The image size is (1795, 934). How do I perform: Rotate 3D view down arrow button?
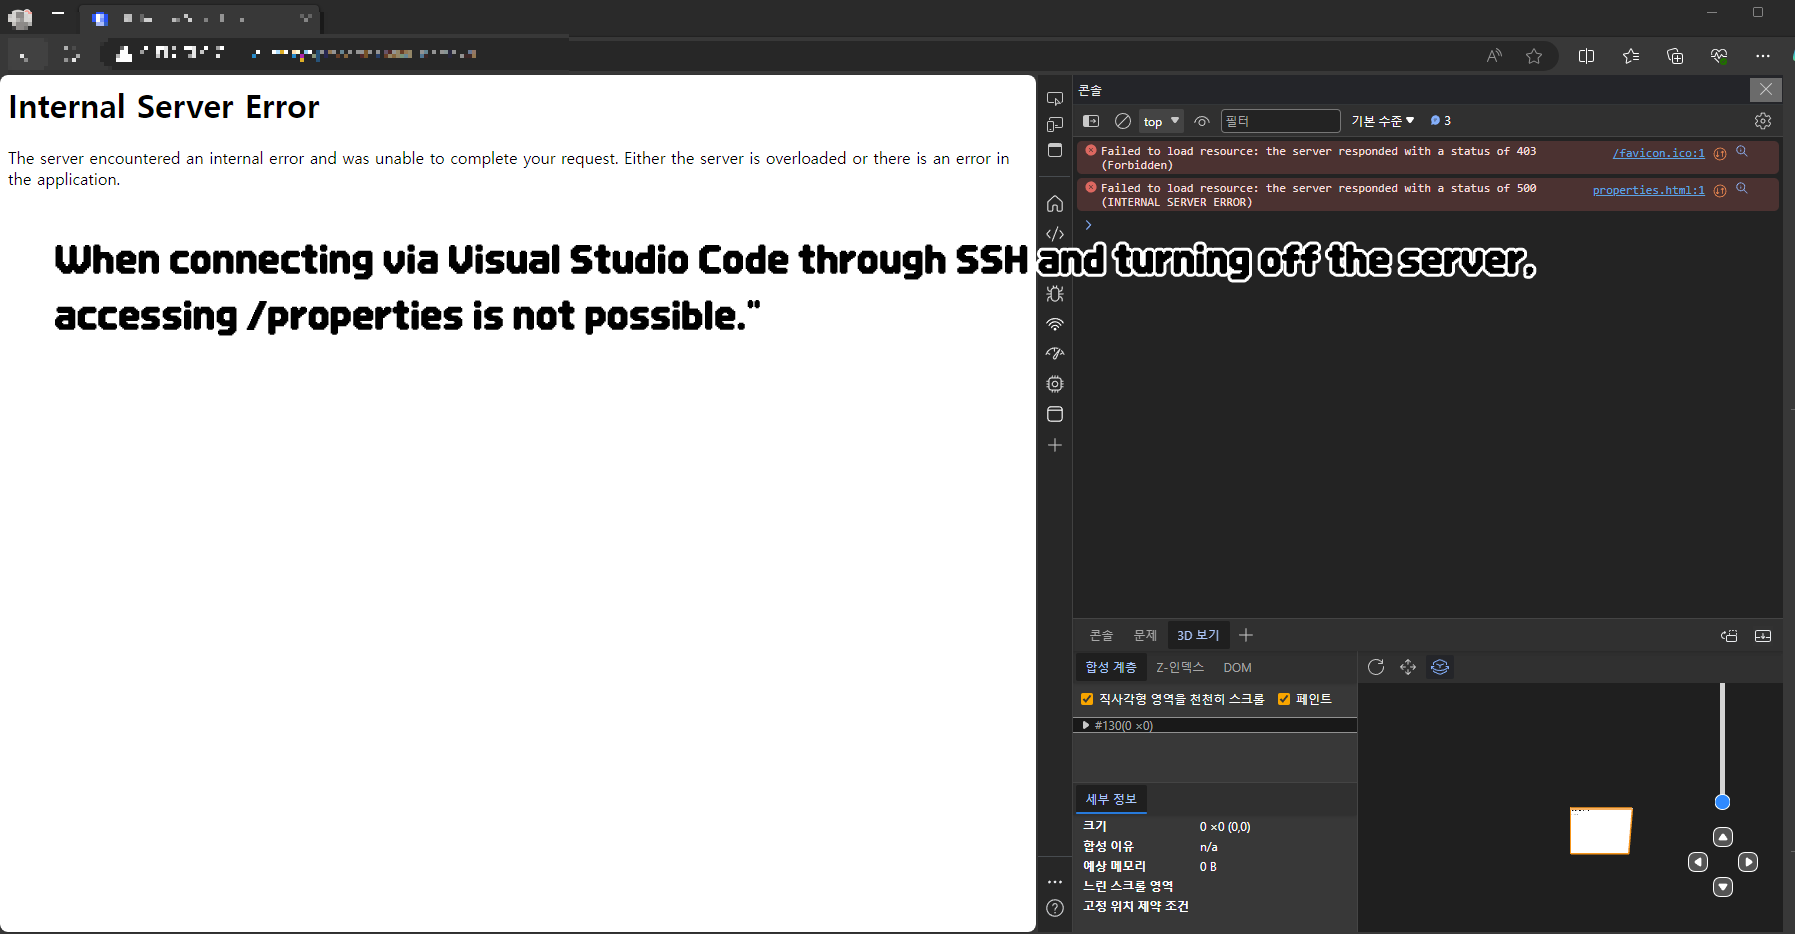point(1723,887)
